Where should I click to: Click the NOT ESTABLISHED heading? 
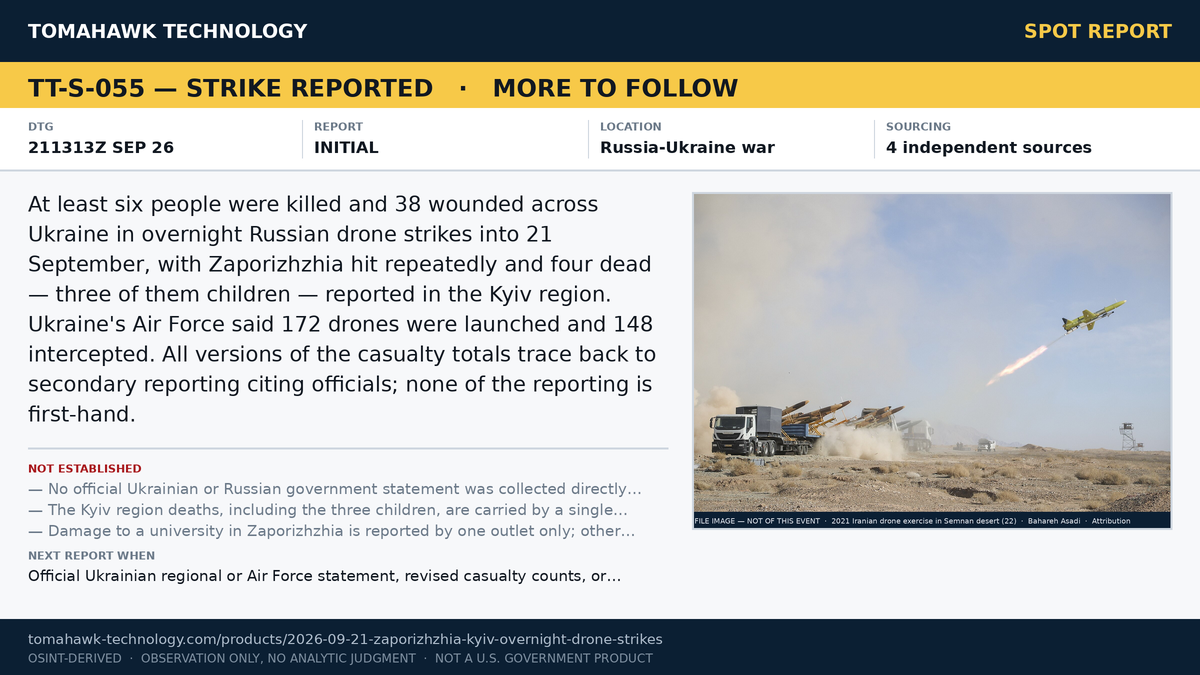tap(85, 469)
